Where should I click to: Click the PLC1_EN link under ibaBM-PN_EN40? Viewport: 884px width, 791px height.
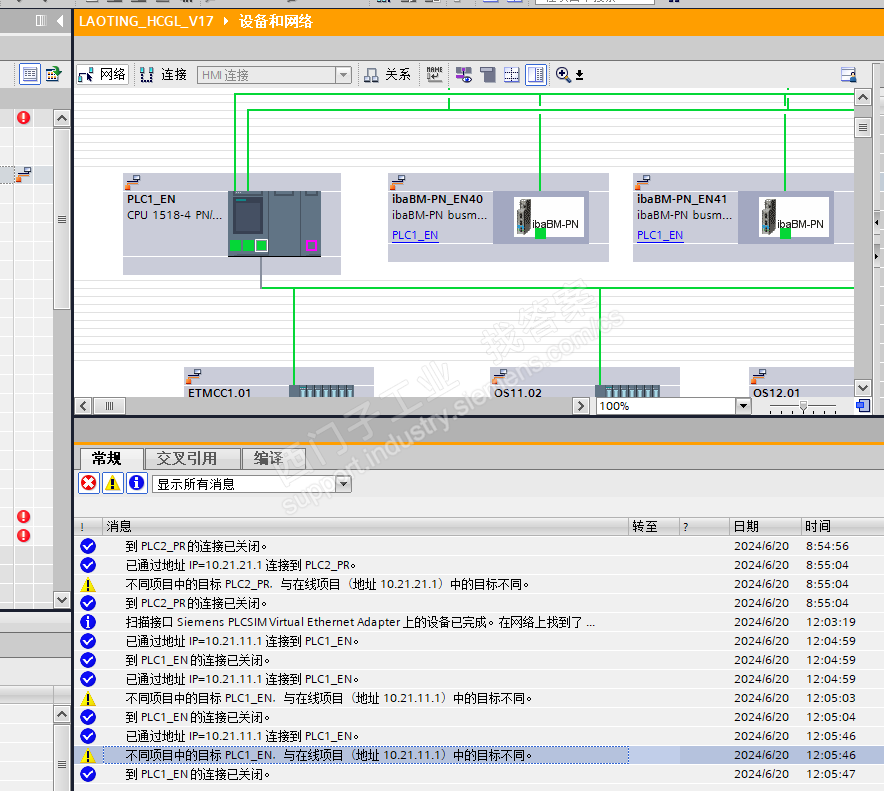(415, 235)
